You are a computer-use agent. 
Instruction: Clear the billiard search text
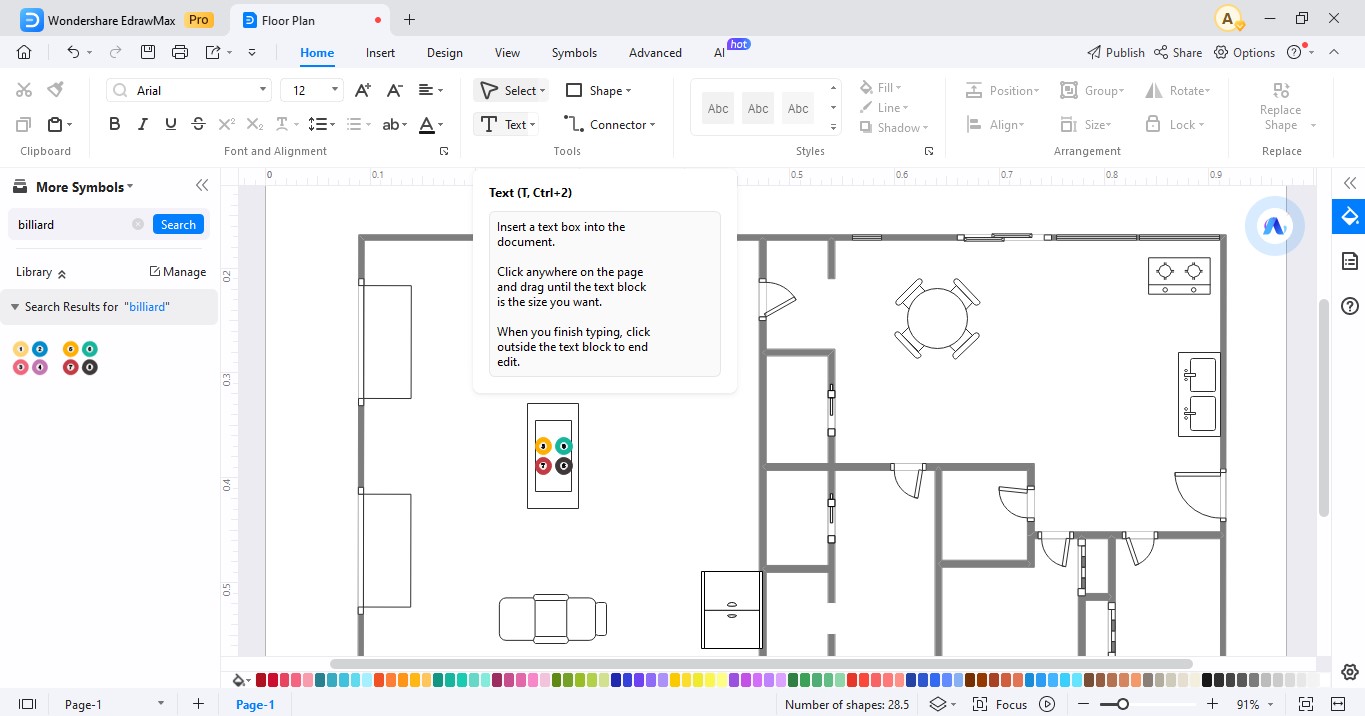coord(138,224)
